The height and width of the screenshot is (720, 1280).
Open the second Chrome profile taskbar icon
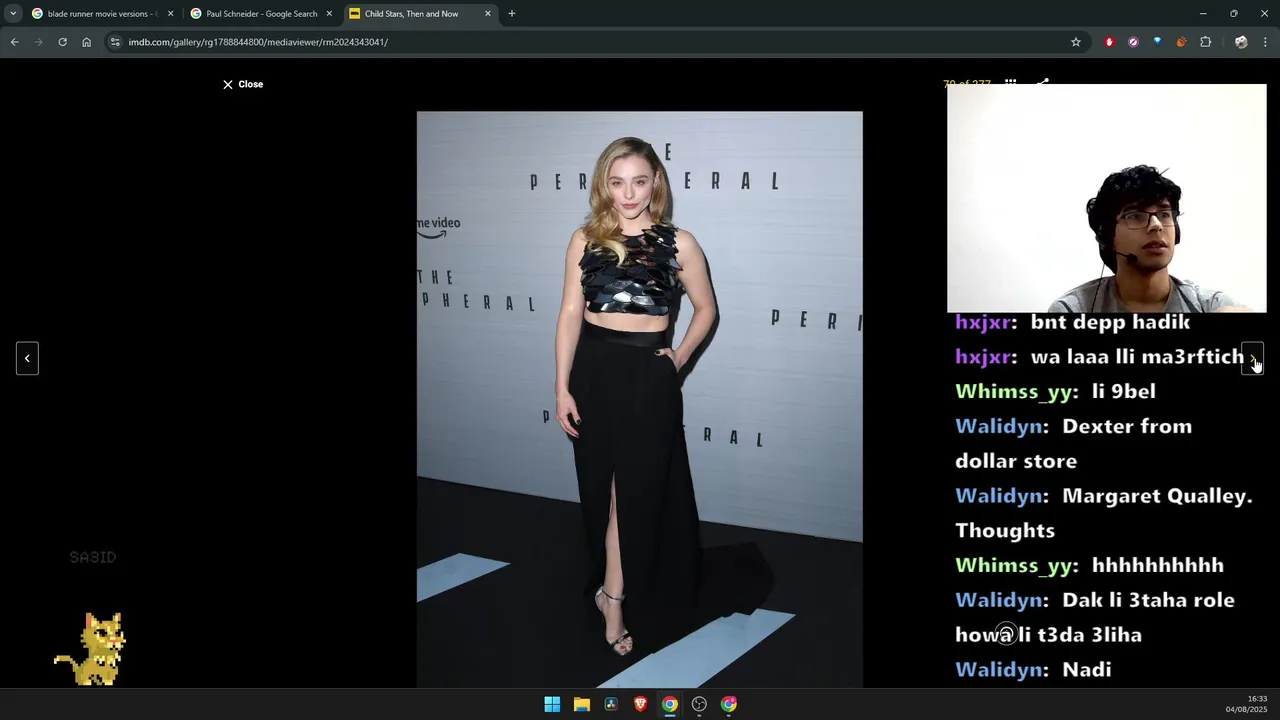click(729, 704)
